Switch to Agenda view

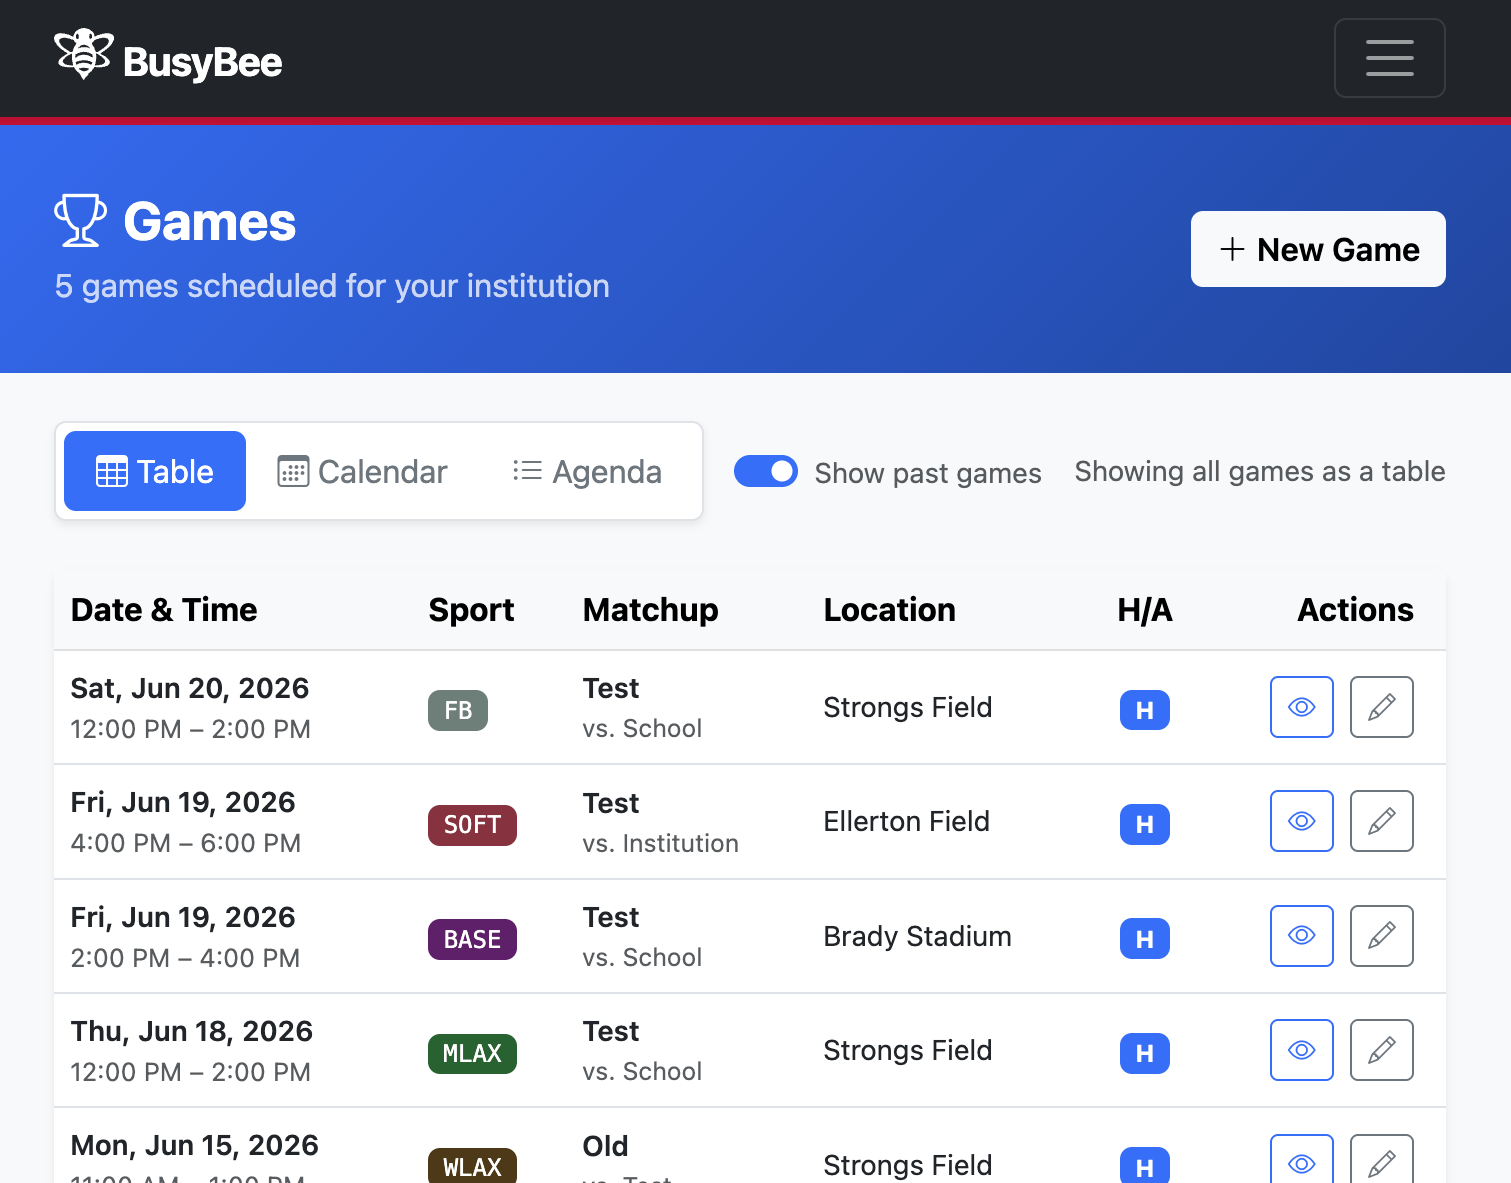[x=587, y=471]
